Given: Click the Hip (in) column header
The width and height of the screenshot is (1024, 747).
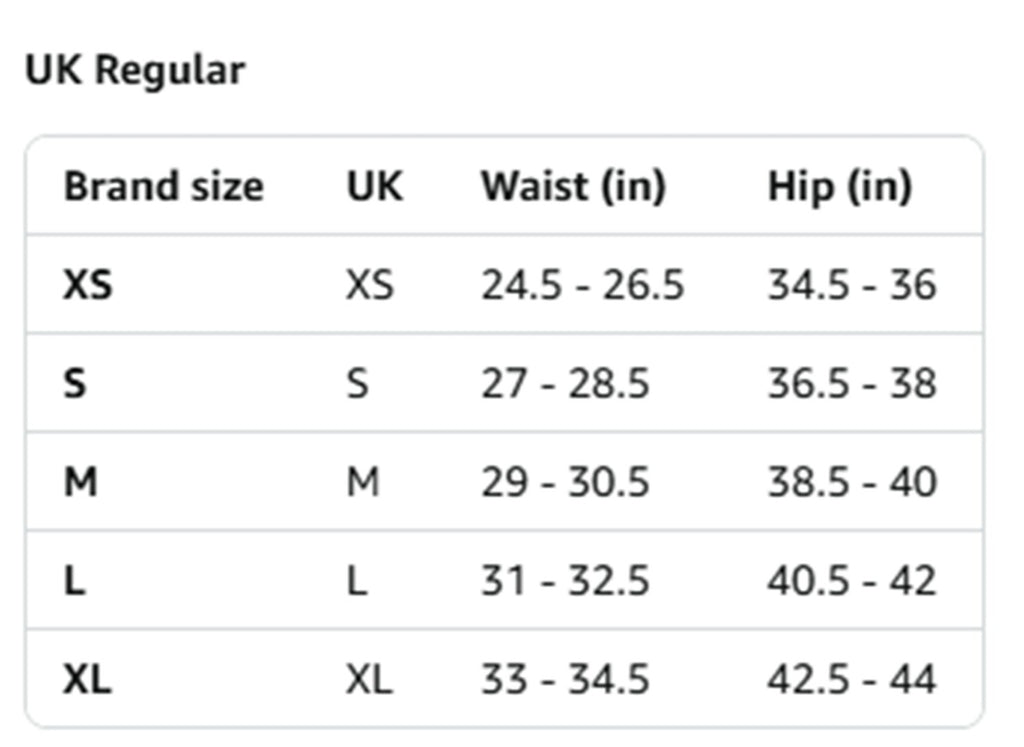Looking at the screenshot, I should (839, 187).
